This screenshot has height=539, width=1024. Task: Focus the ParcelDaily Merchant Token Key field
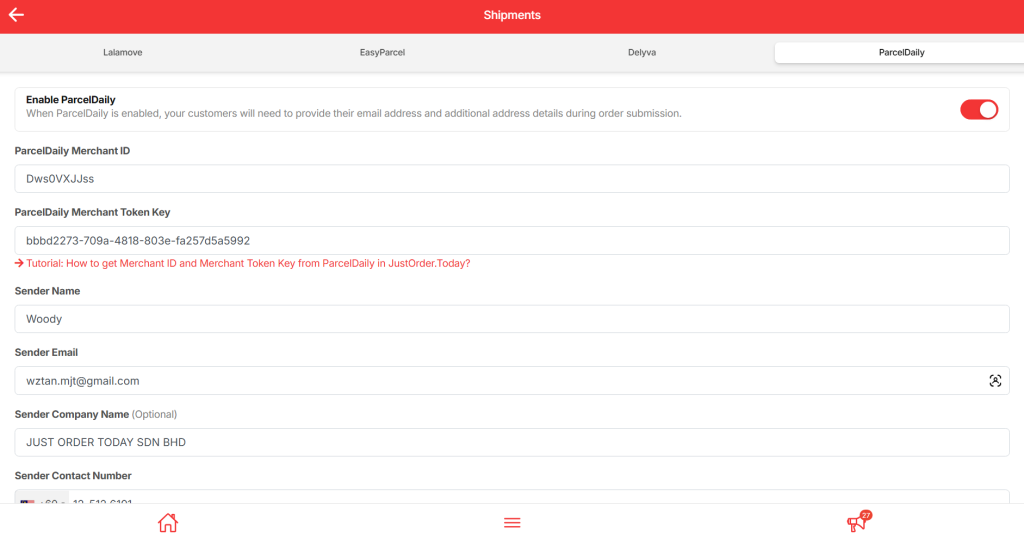pyautogui.click(x=512, y=241)
